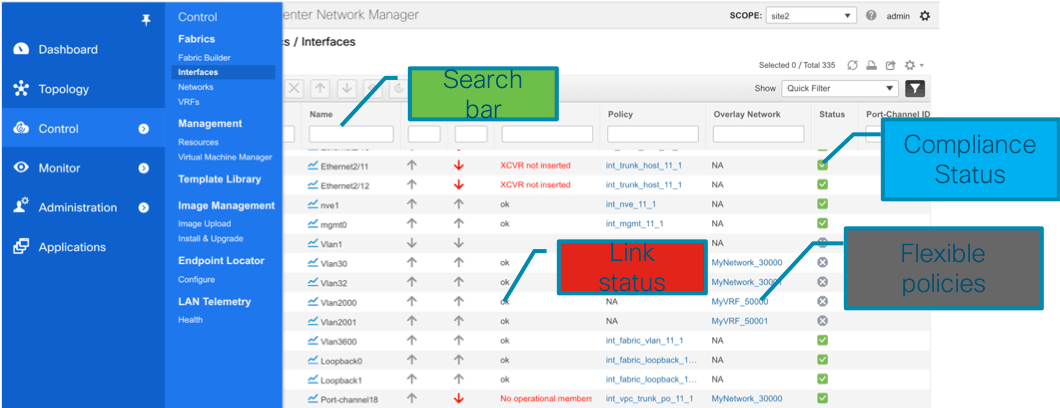The image size is (1060, 408).
Task: Click "No operational members" reason text
Action: pyautogui.click(x=546, y=399)
